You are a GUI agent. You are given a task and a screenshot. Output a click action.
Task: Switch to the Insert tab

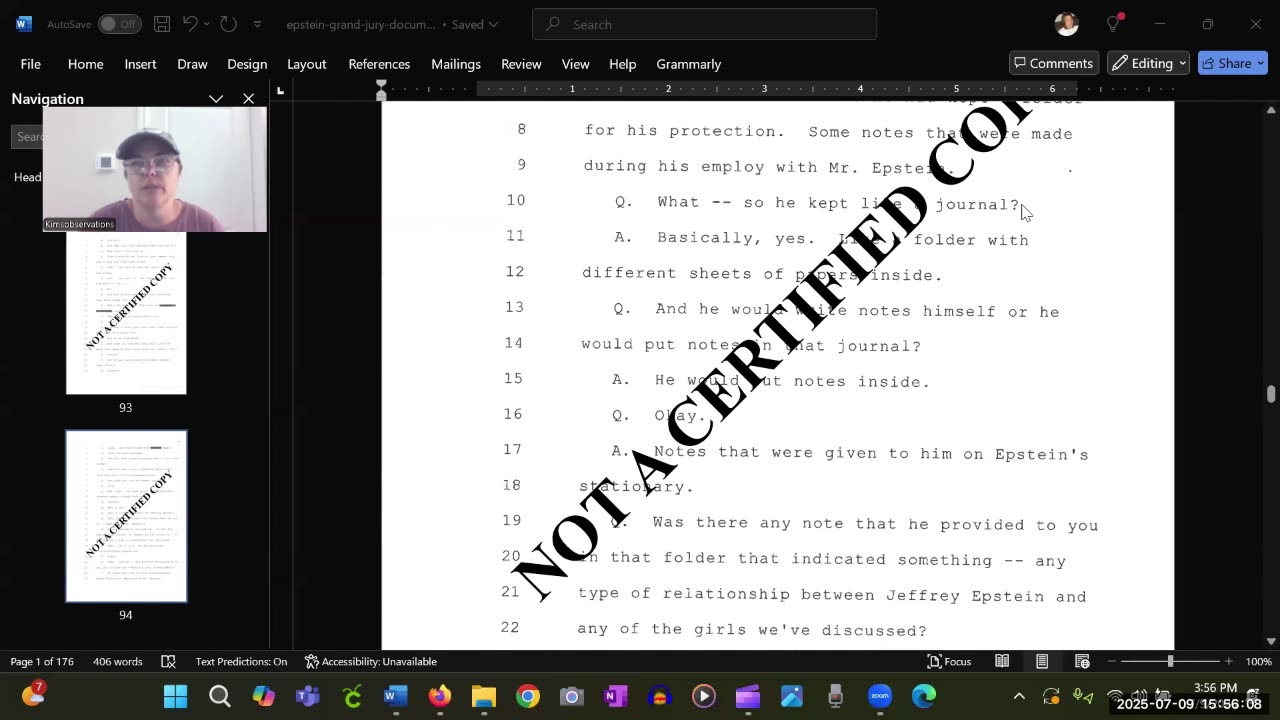click(140, 64)
